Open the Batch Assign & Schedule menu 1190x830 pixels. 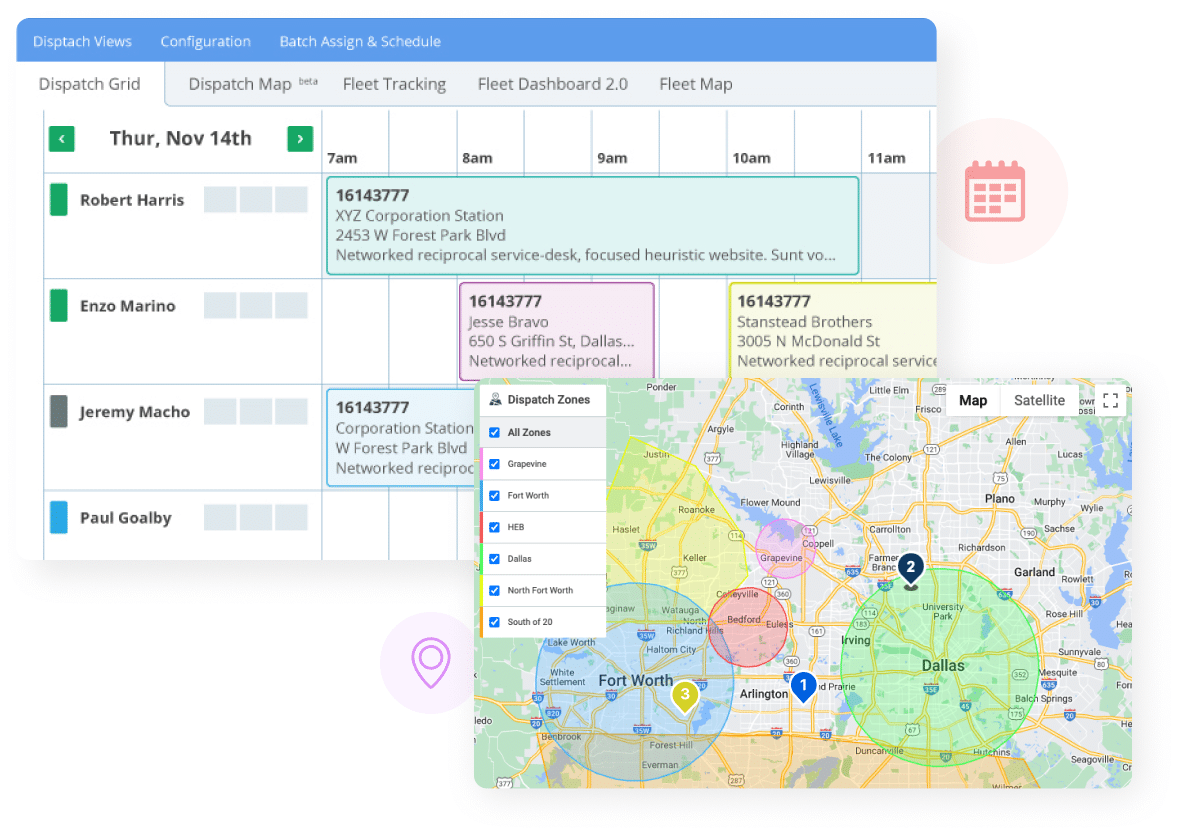(360, 41)
